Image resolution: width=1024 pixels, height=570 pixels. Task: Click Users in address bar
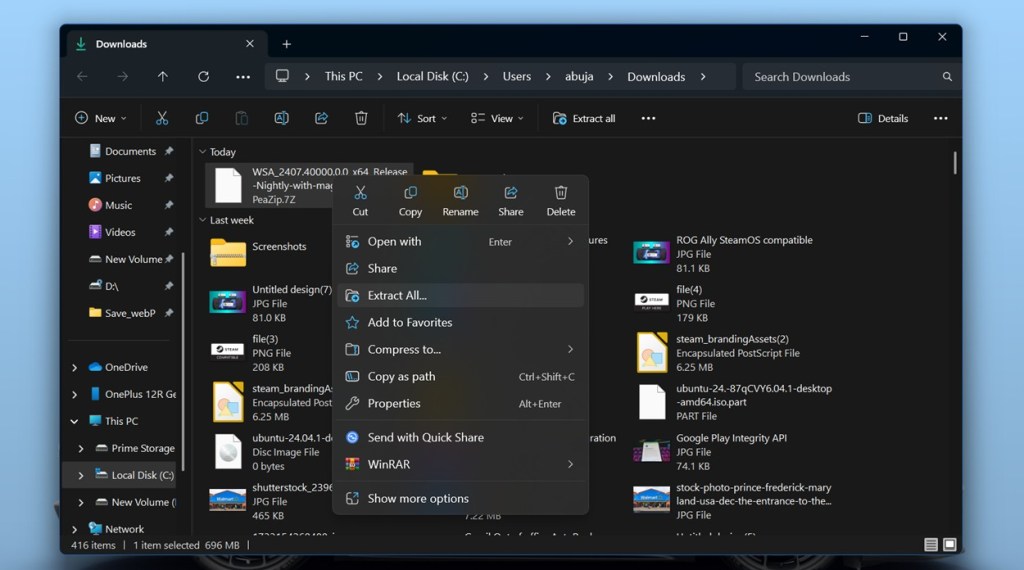tap(517, 76)
